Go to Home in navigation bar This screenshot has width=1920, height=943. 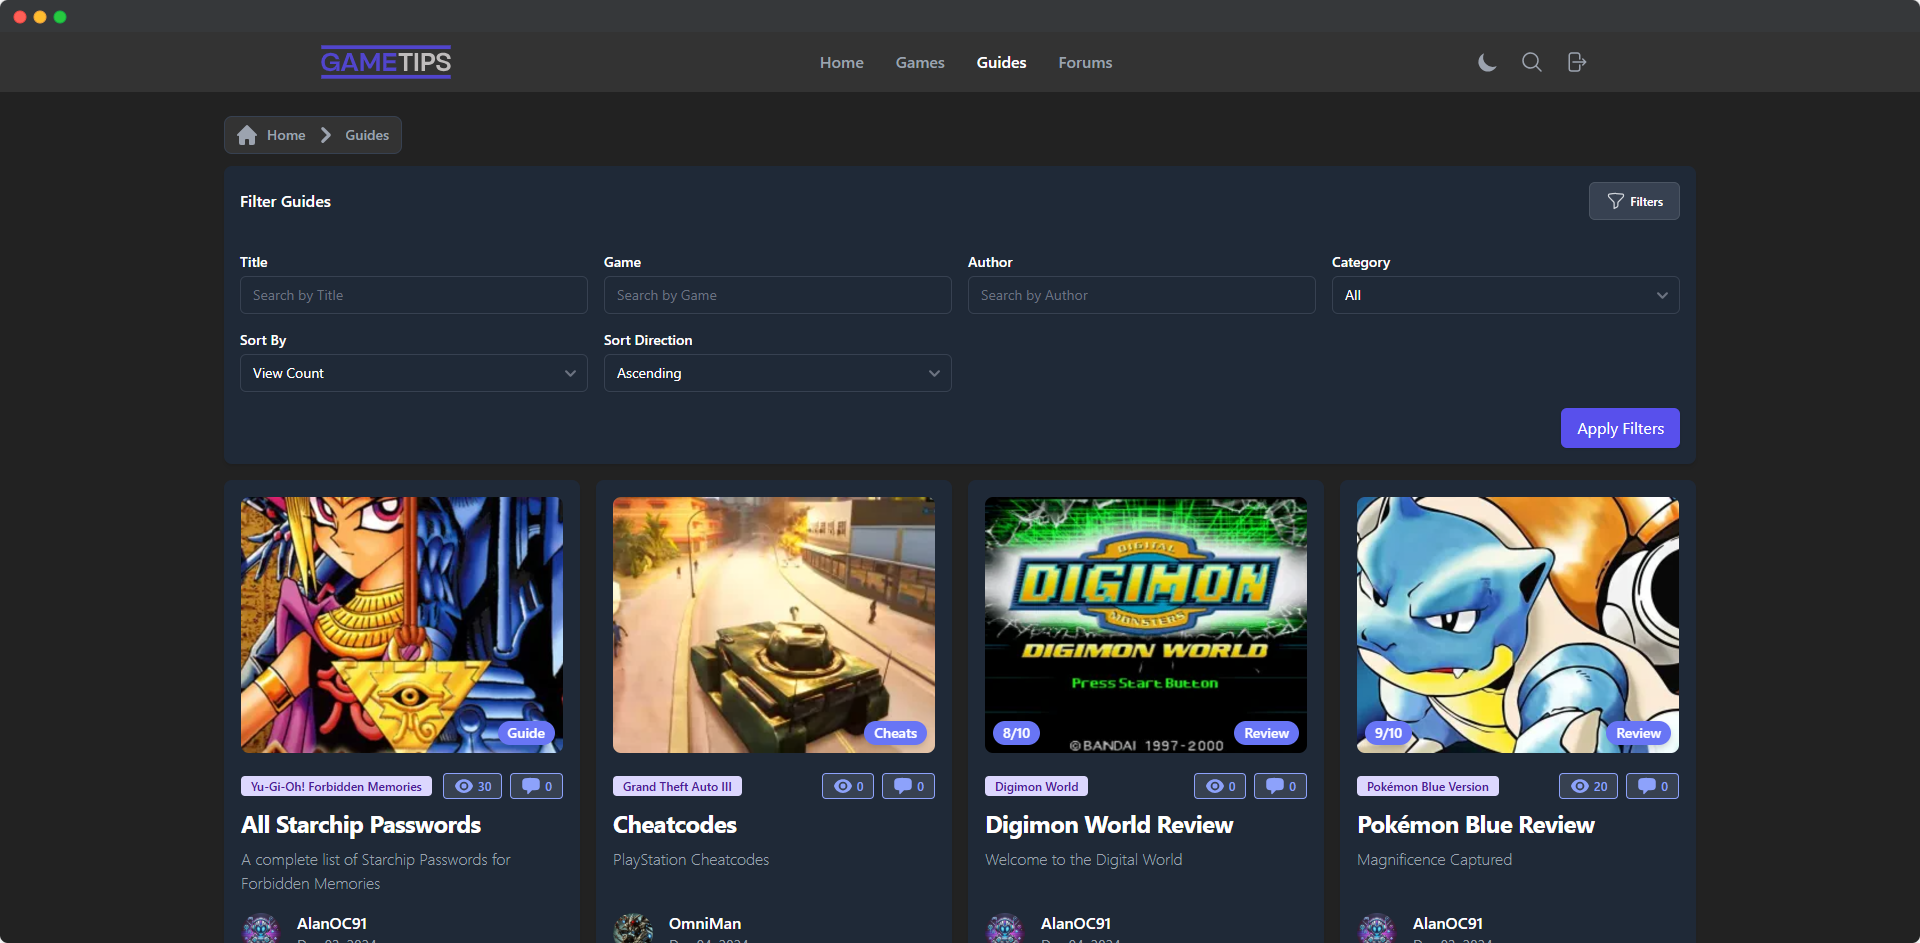[x=842, y=62]
